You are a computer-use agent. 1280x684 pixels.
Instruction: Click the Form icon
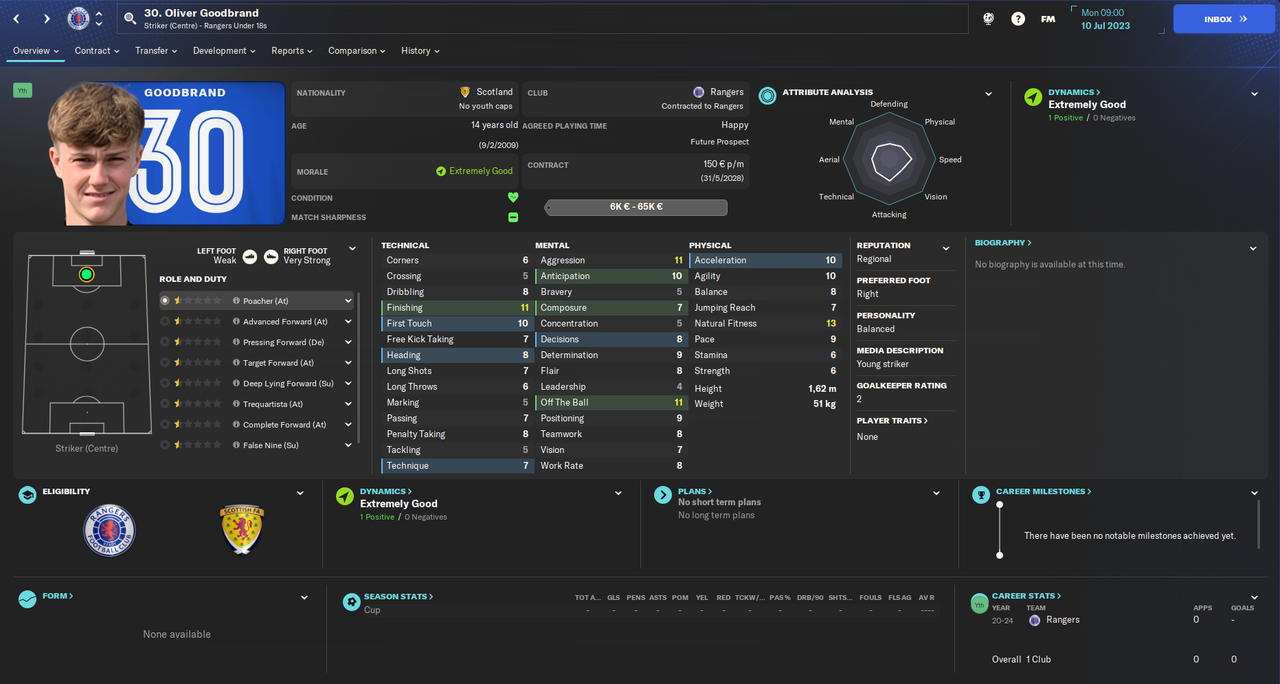pyautogui.click(x=27, y=599)
